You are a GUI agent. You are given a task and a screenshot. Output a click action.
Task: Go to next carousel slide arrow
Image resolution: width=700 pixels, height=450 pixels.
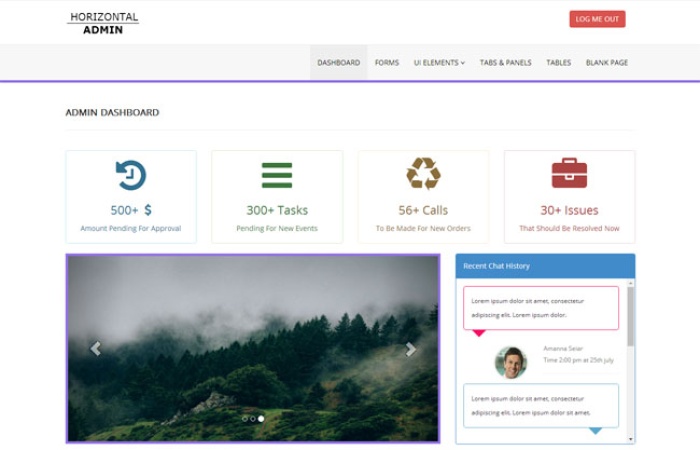(x=411, y=349)
